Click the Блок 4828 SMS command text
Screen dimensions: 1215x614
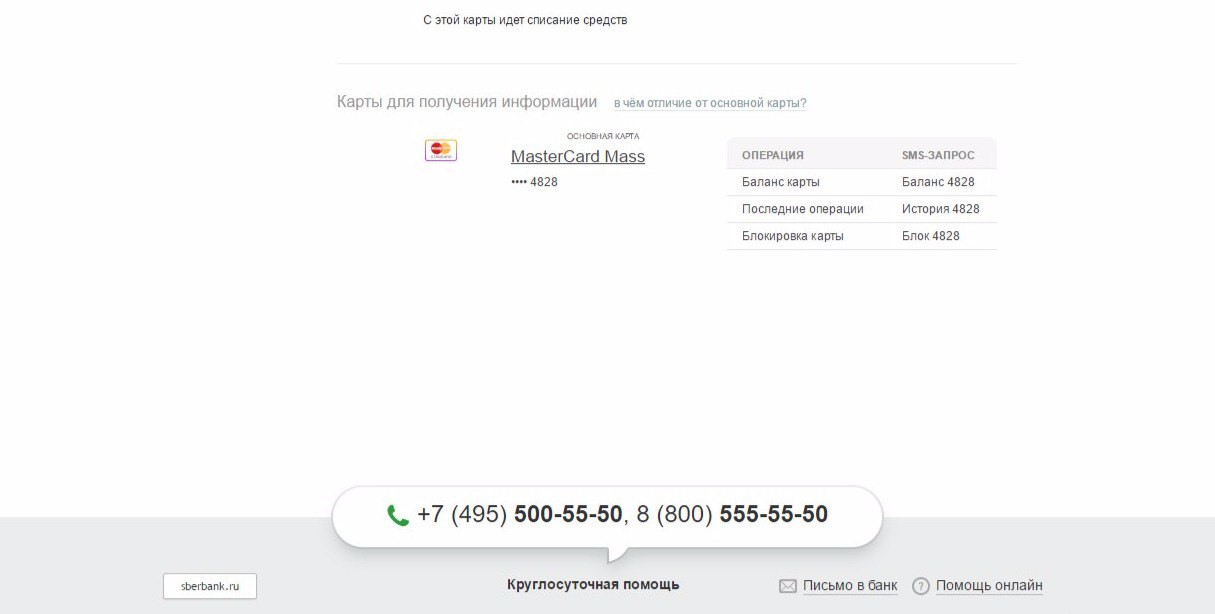[931, 236]
